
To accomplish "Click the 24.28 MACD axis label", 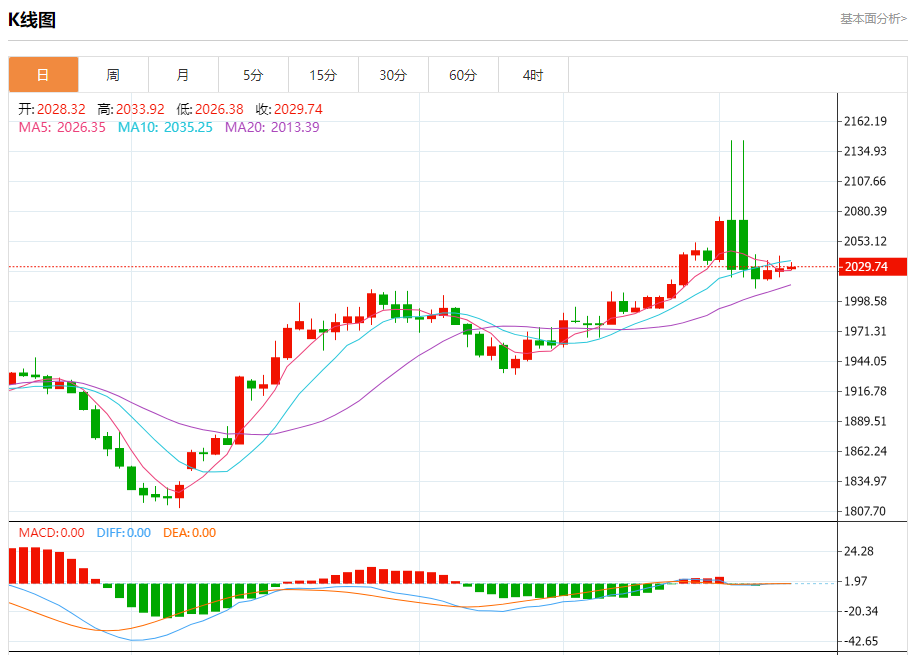I will [859, 551].
